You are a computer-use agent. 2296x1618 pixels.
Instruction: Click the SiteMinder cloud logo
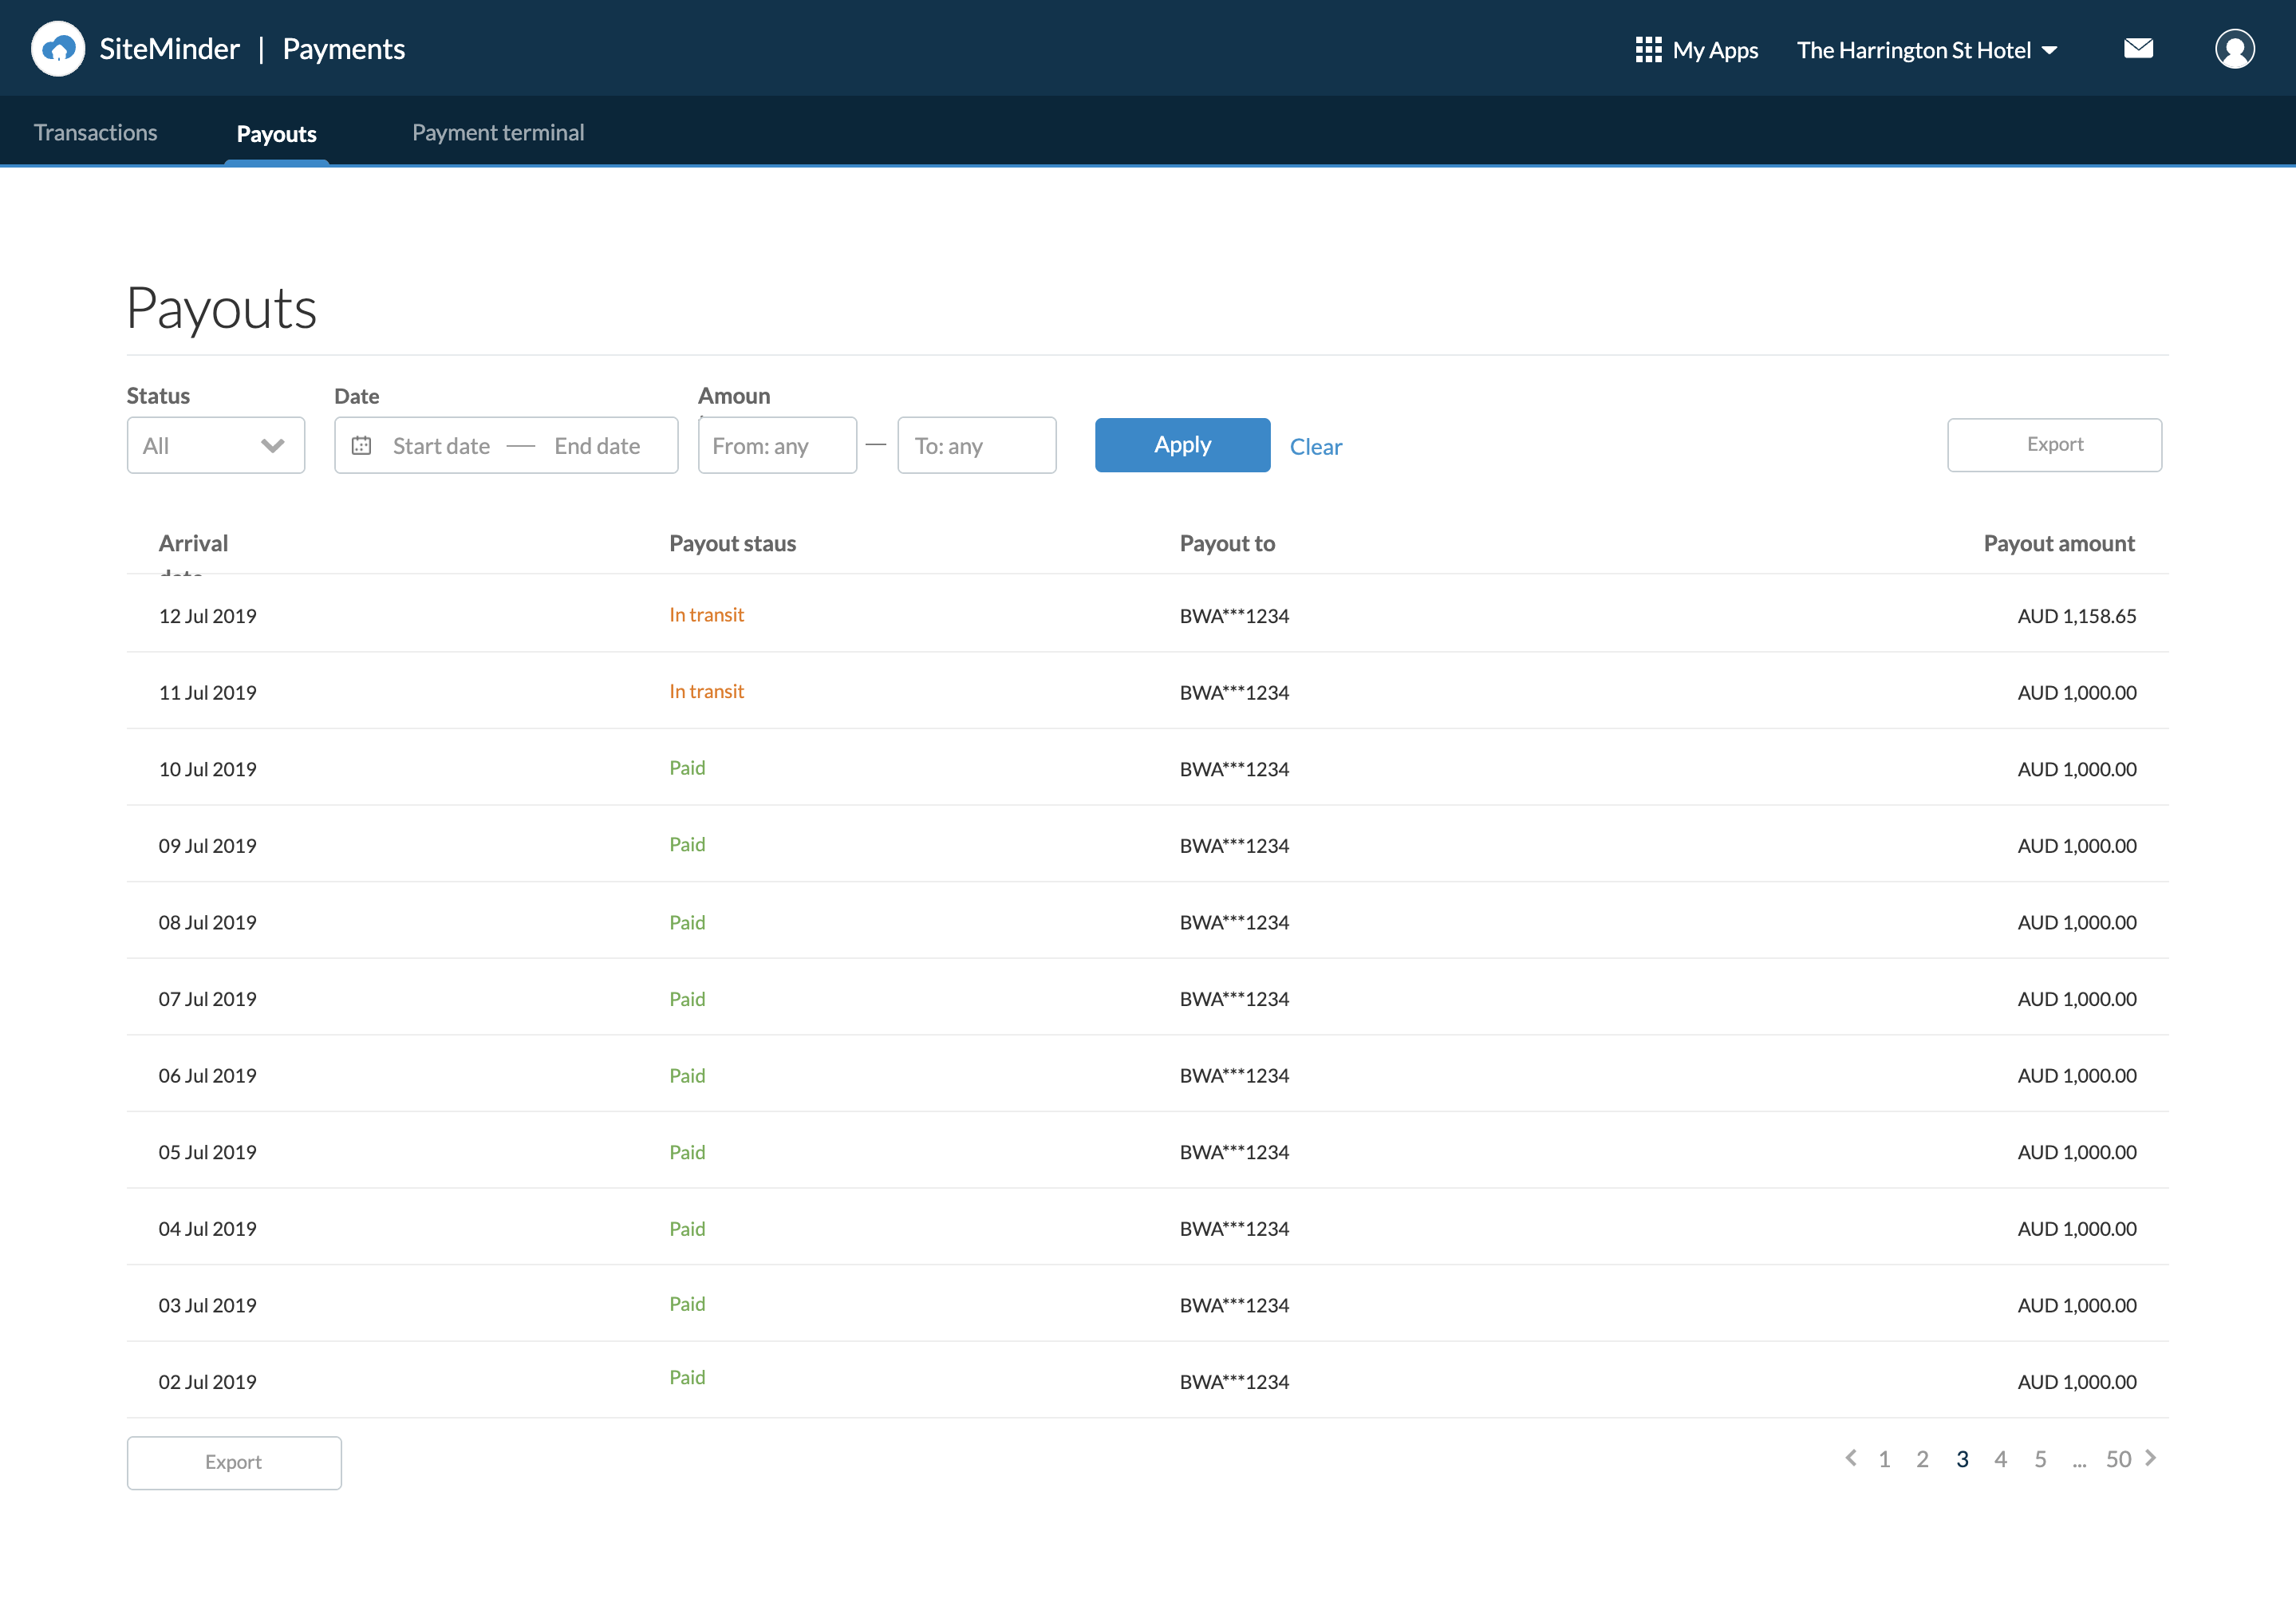click(x=58, y=48)
